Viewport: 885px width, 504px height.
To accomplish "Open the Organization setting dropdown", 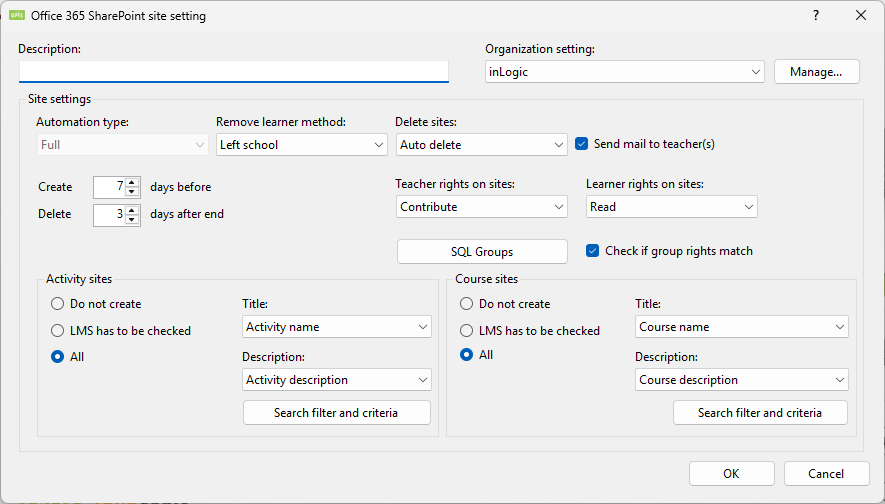I will [625, 72].
